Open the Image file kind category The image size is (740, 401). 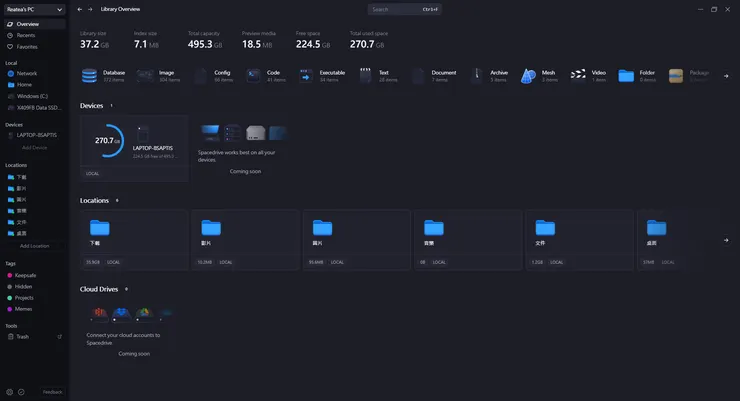point(158,75)
